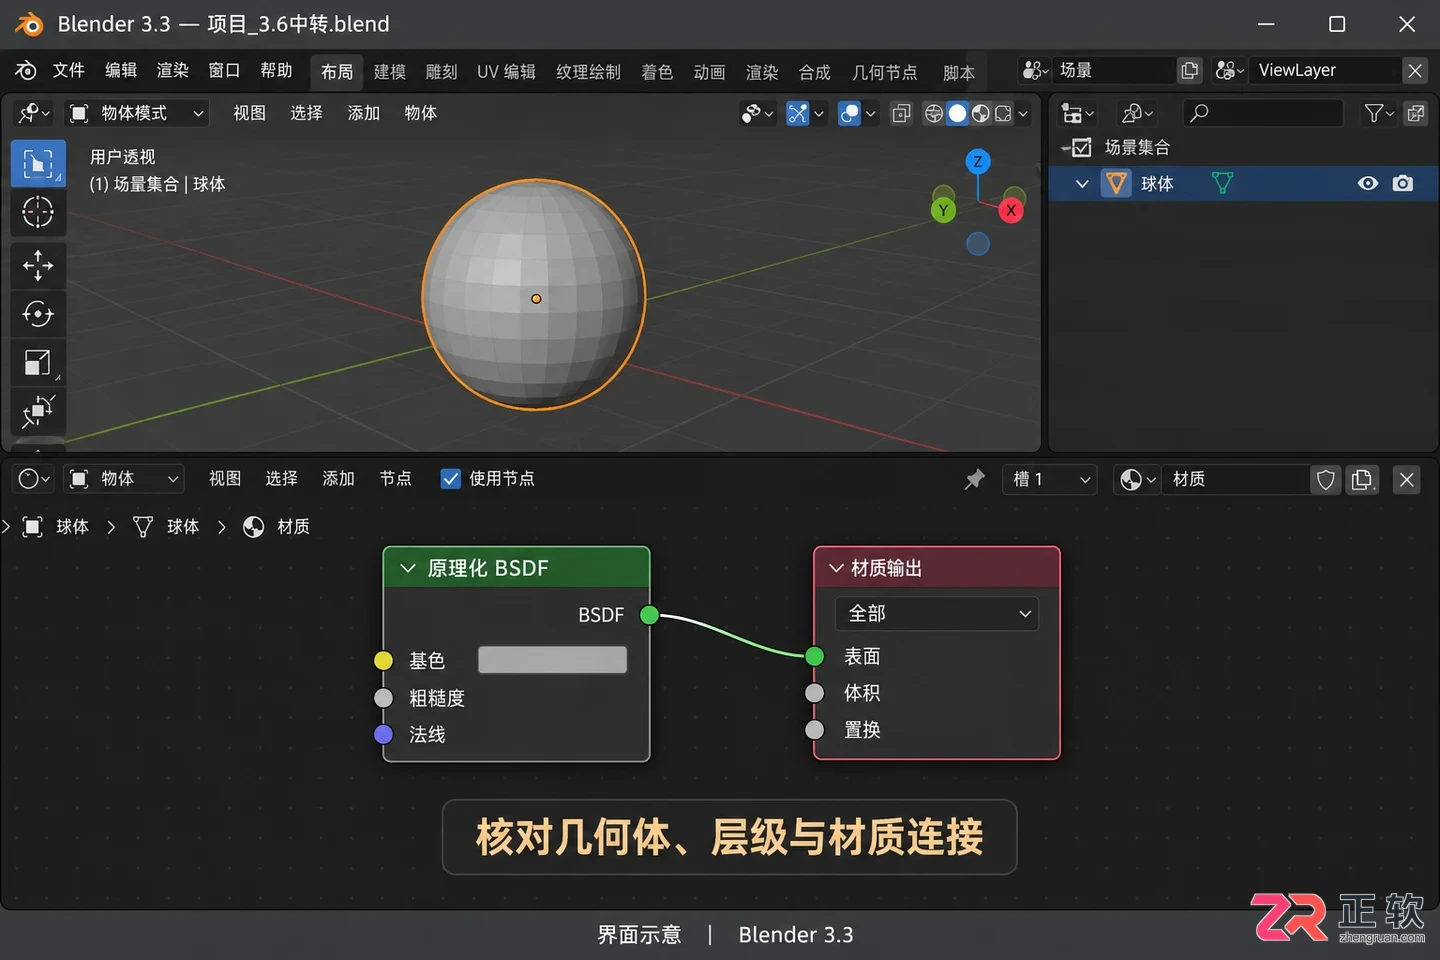This screenshot has width=1440, height=960.
Task: Collapse the 材质输出 node
Action: (836, 568)
